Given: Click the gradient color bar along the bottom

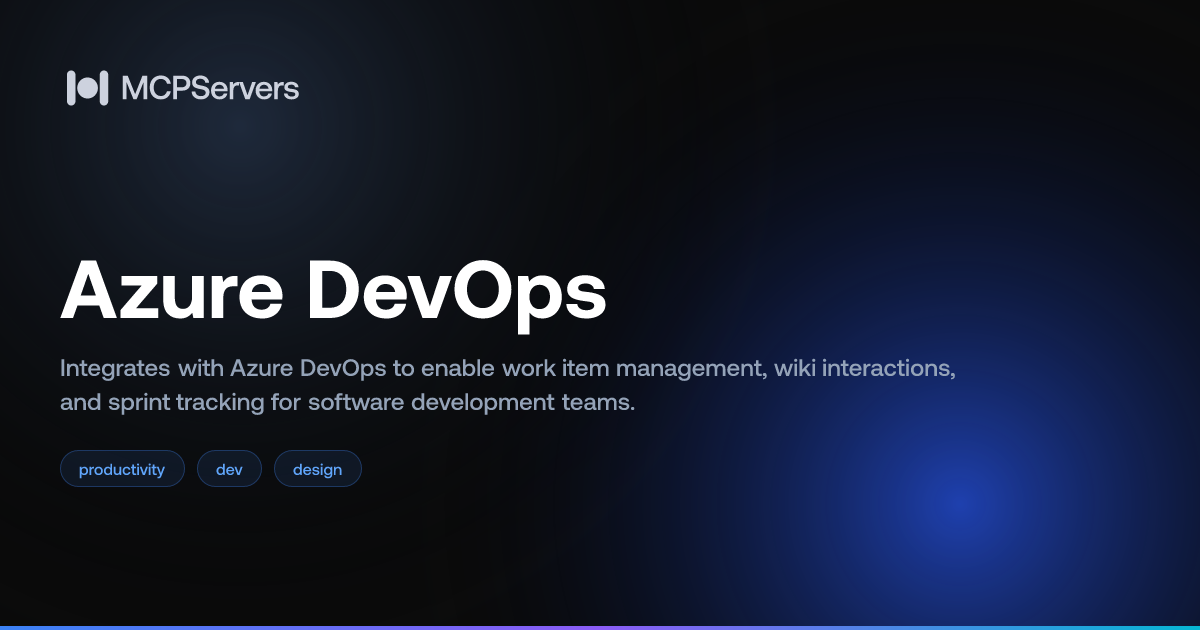Looking at the screenshot, I should coord(600,627).
